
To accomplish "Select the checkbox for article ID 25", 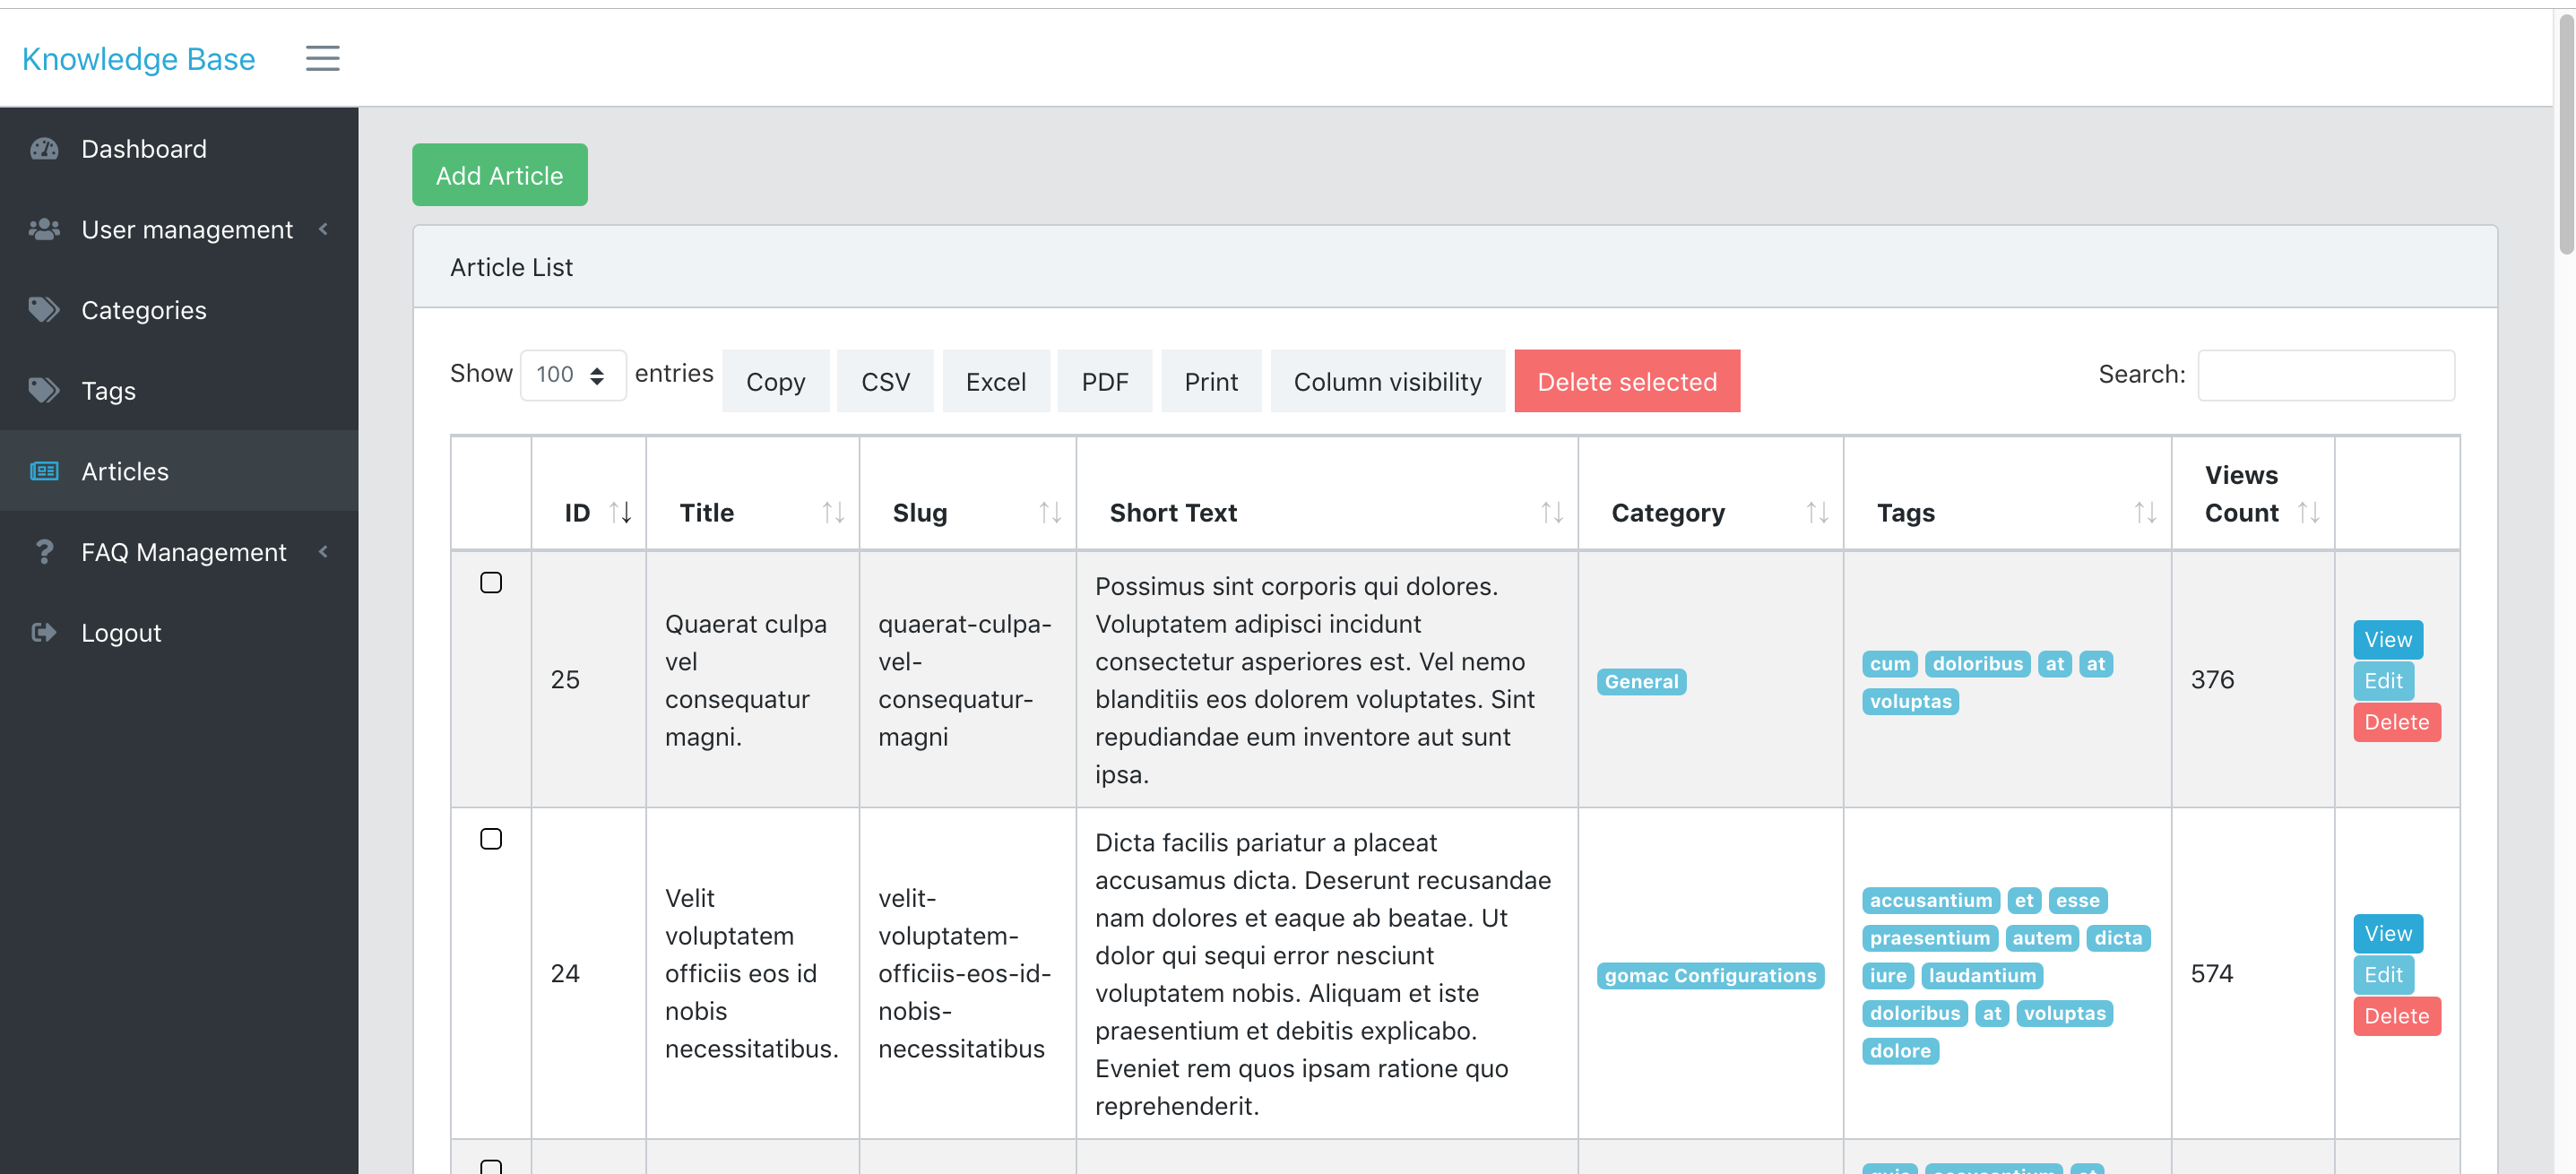I will click(x=491, y=582).
